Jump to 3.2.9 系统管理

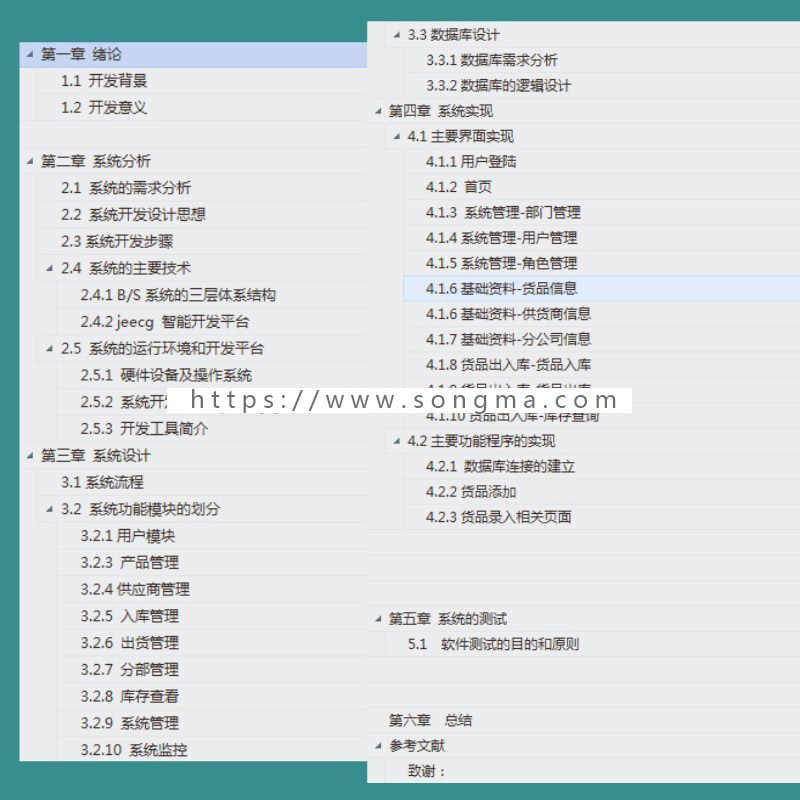click(x=130, y=723)
